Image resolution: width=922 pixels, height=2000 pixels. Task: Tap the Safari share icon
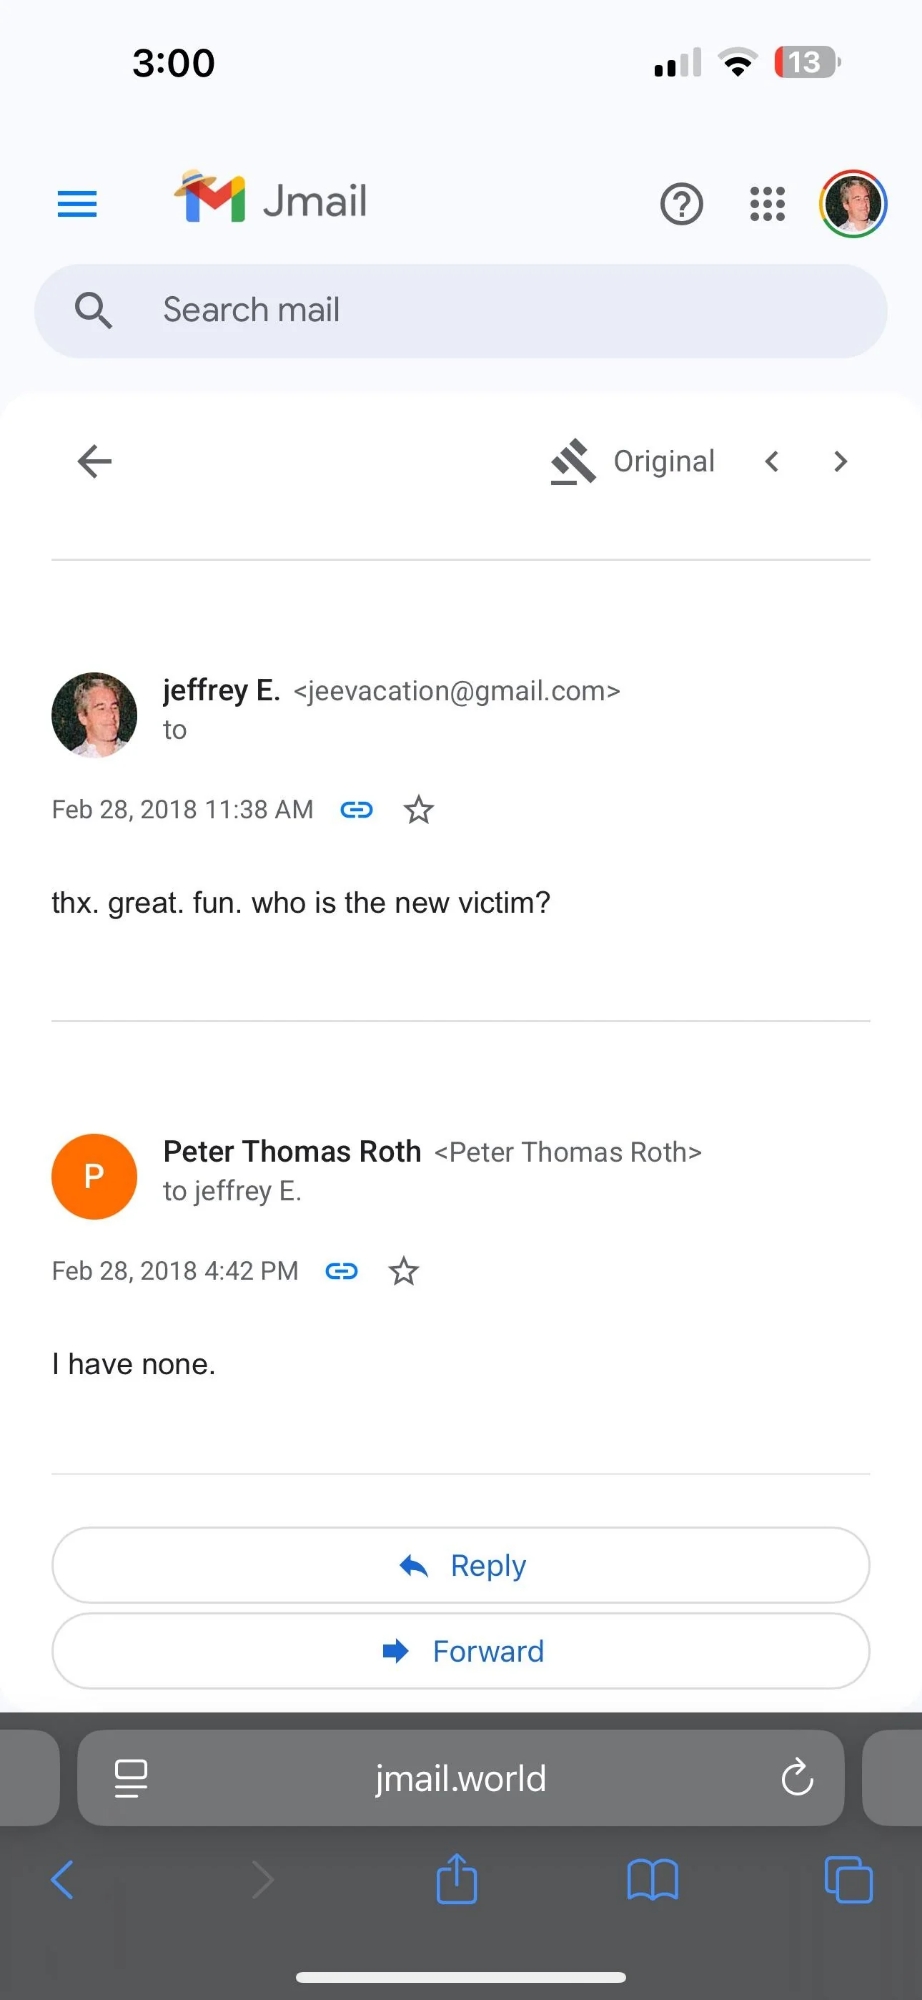457,1879
